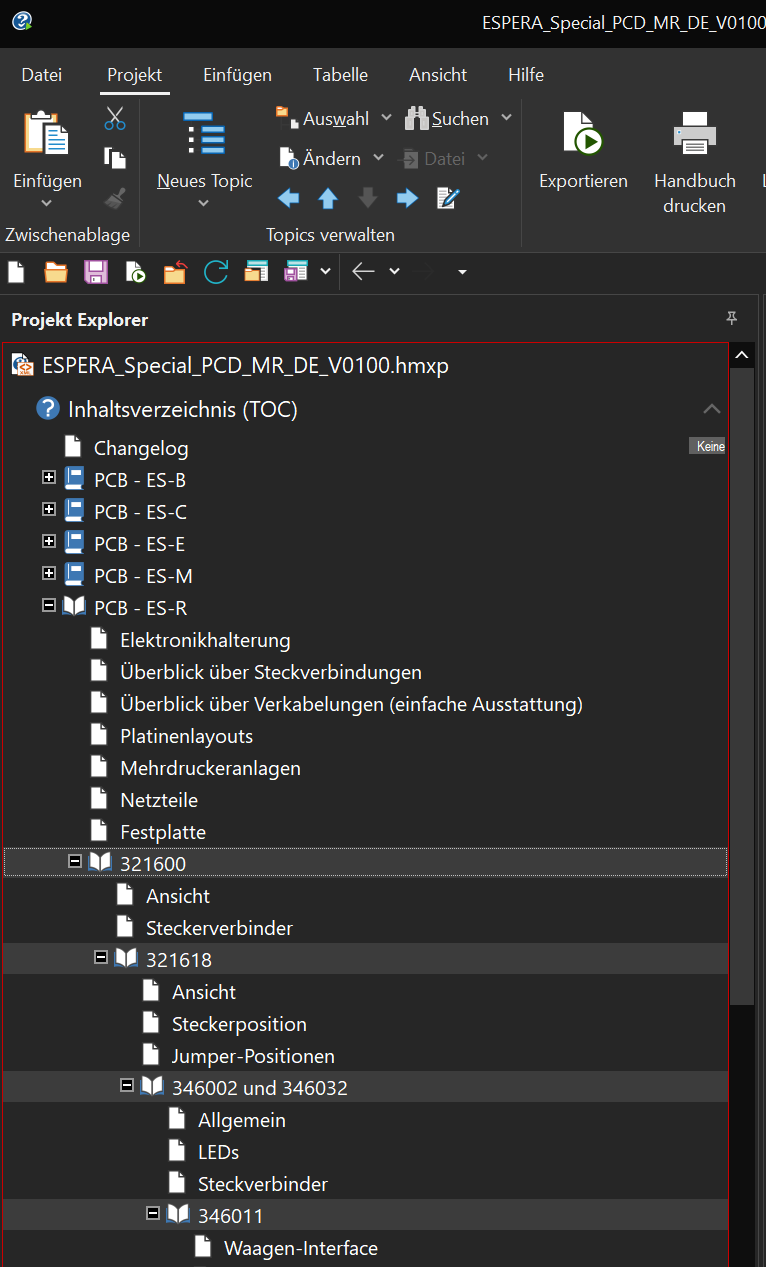Screen dimensions: 766x1267
Task: Click the Copy icon in Zwischenablage
Action: (x=115, y=158)
